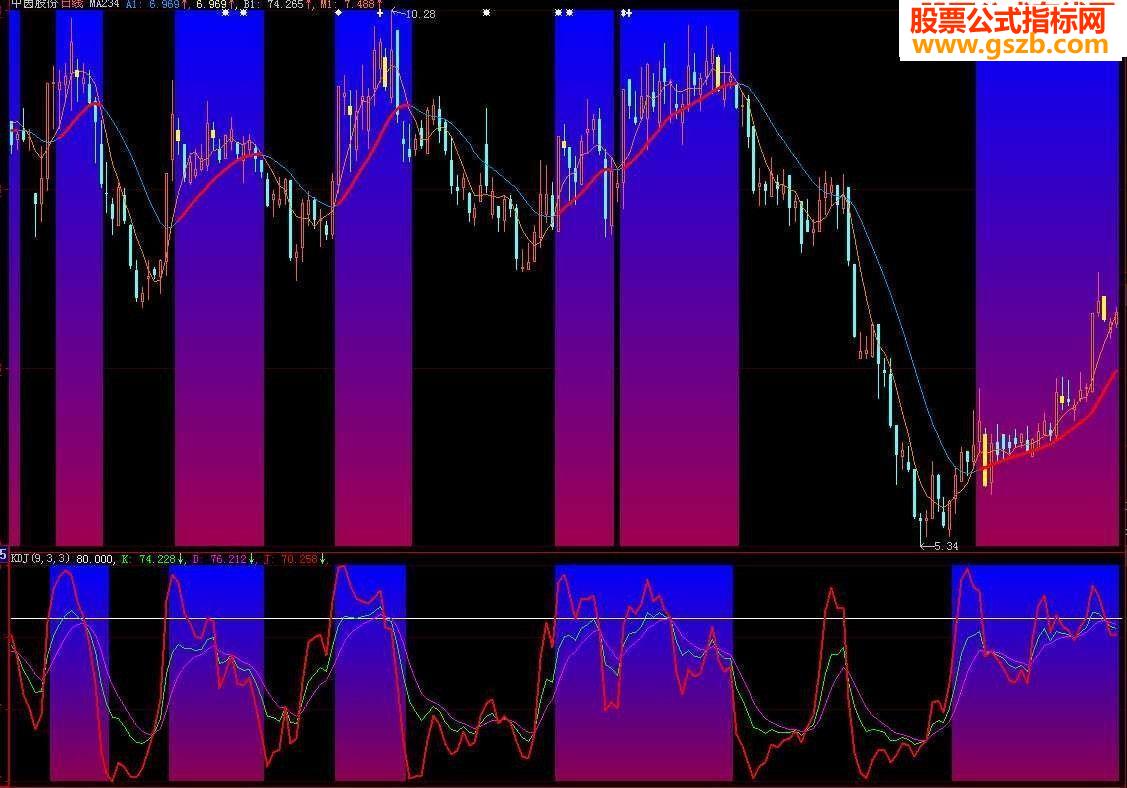Click the white 80 horizontal line in KDJ

pos(566,618)
